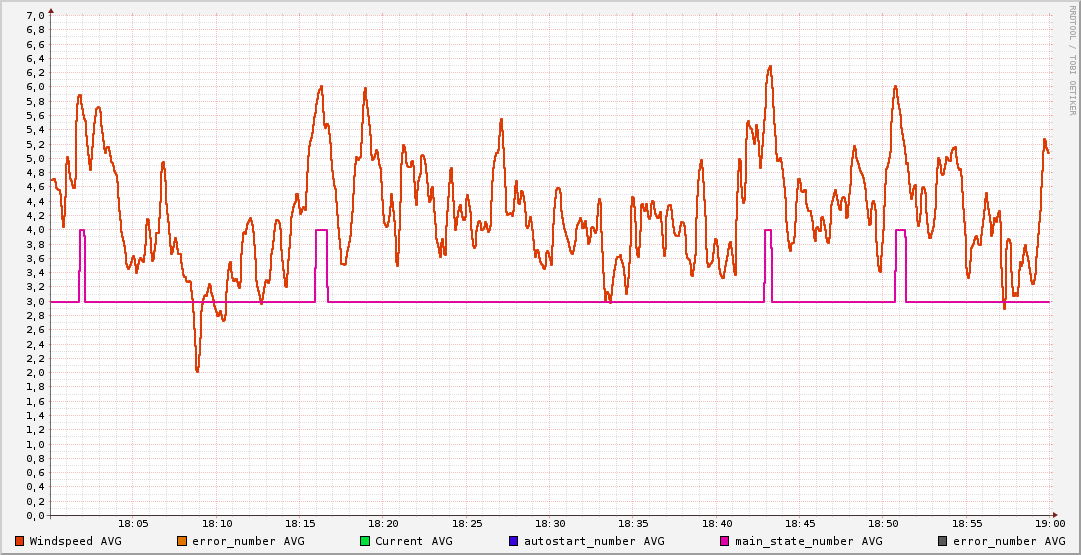
Task: Click the 19:00 time axis label
Action: tap(1049, 524)
